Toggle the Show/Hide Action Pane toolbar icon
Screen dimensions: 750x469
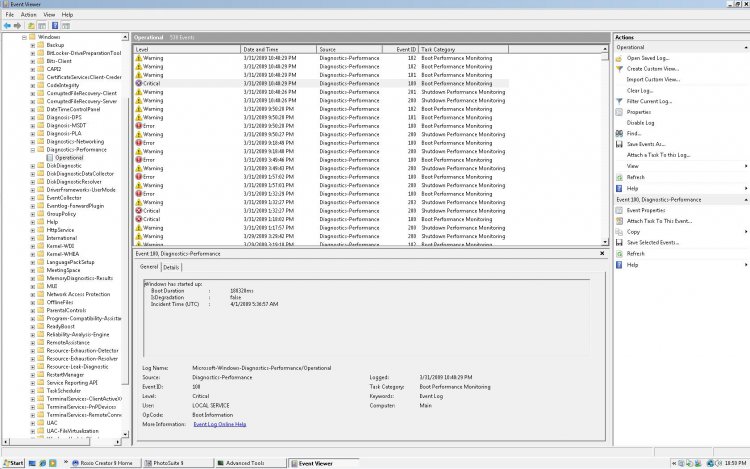(66, 25)
